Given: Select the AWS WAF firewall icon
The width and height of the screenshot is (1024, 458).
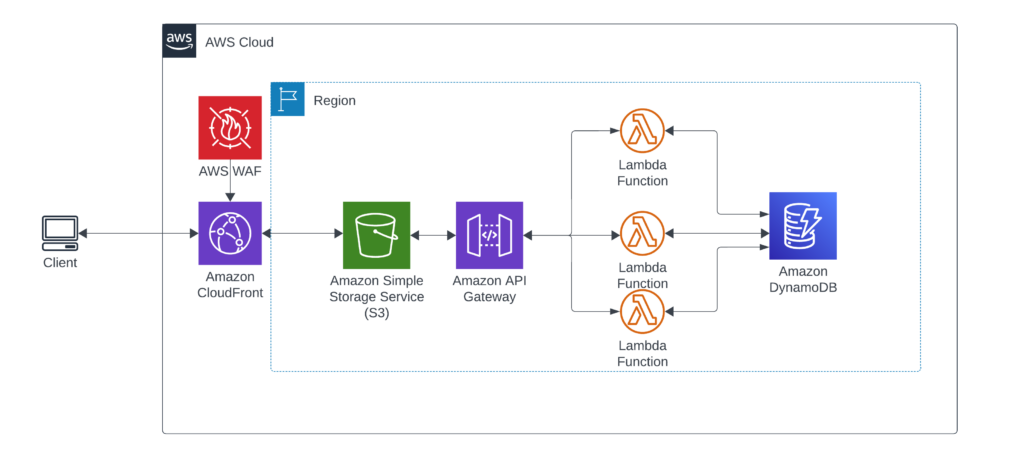Looking at the screenshot, I should (x=230, y=128).
